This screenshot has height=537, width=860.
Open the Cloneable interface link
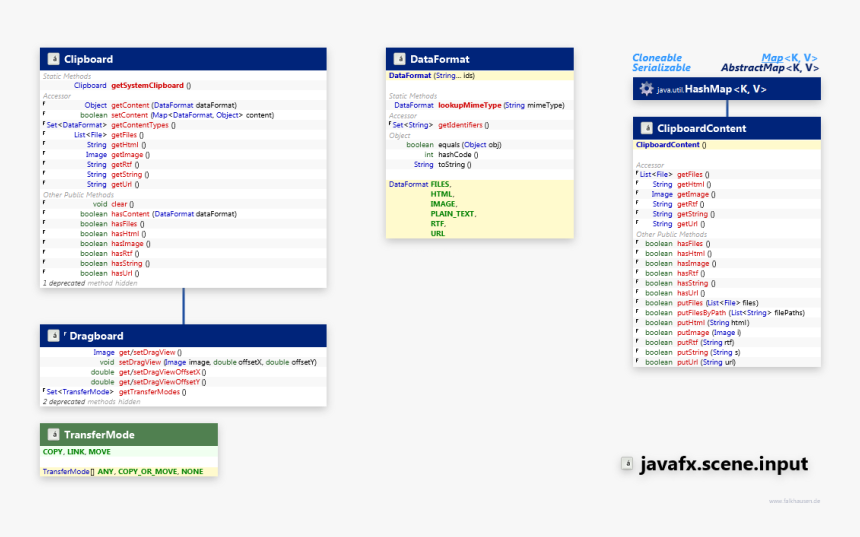coord(657,58)
